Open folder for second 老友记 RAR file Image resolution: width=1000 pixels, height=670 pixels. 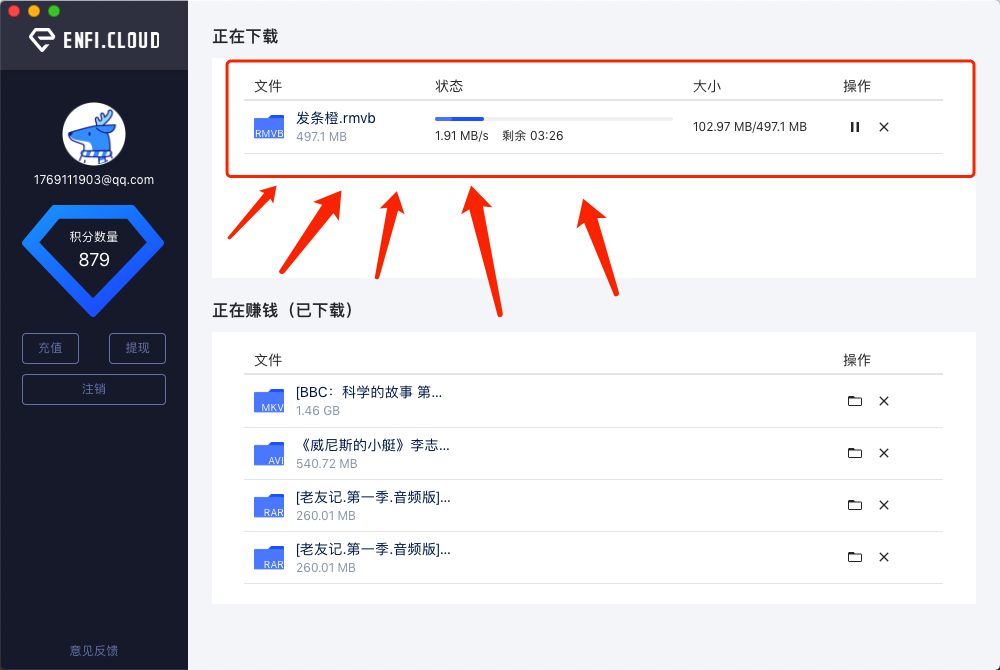855,557
